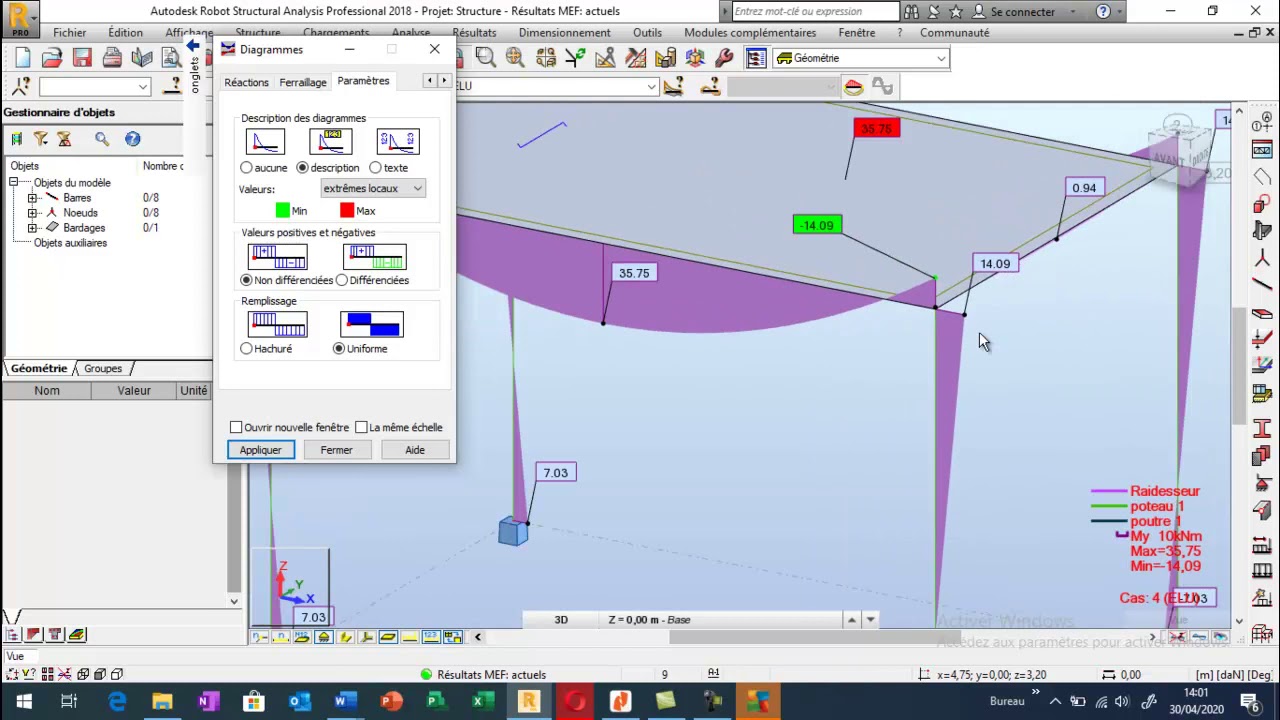The width and height of the screenshot is (1280, 720).
Task: Enable 'La même échelle' checkbox
Action: click(361, 428)
